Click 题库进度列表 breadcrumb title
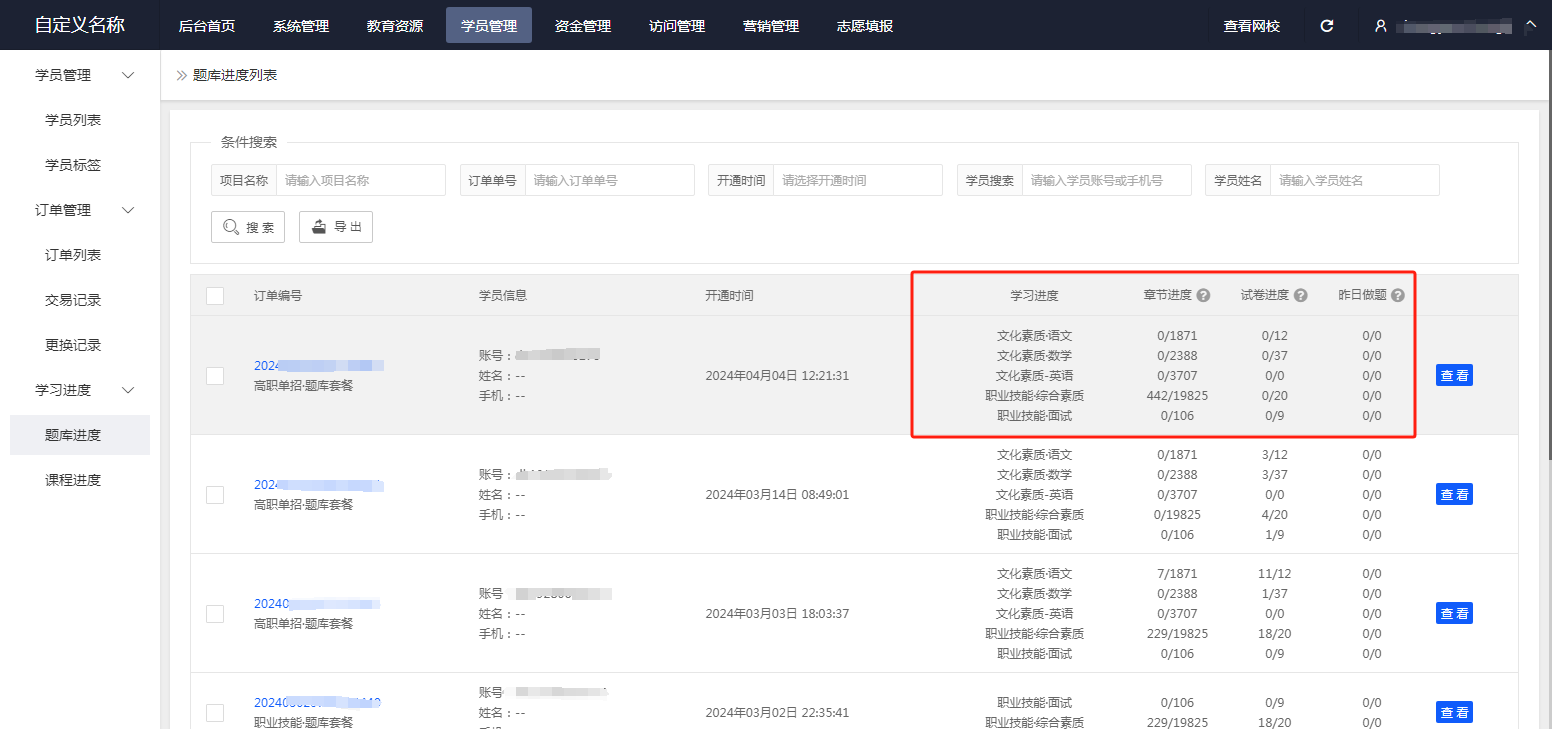Viewport: 1552px width, 729px height. point(235,75)
